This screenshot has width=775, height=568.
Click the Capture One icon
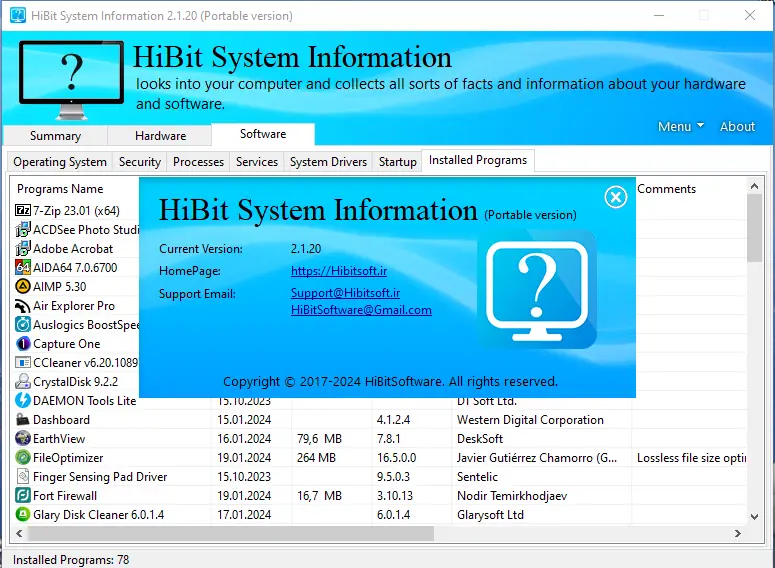pos(23,344)
